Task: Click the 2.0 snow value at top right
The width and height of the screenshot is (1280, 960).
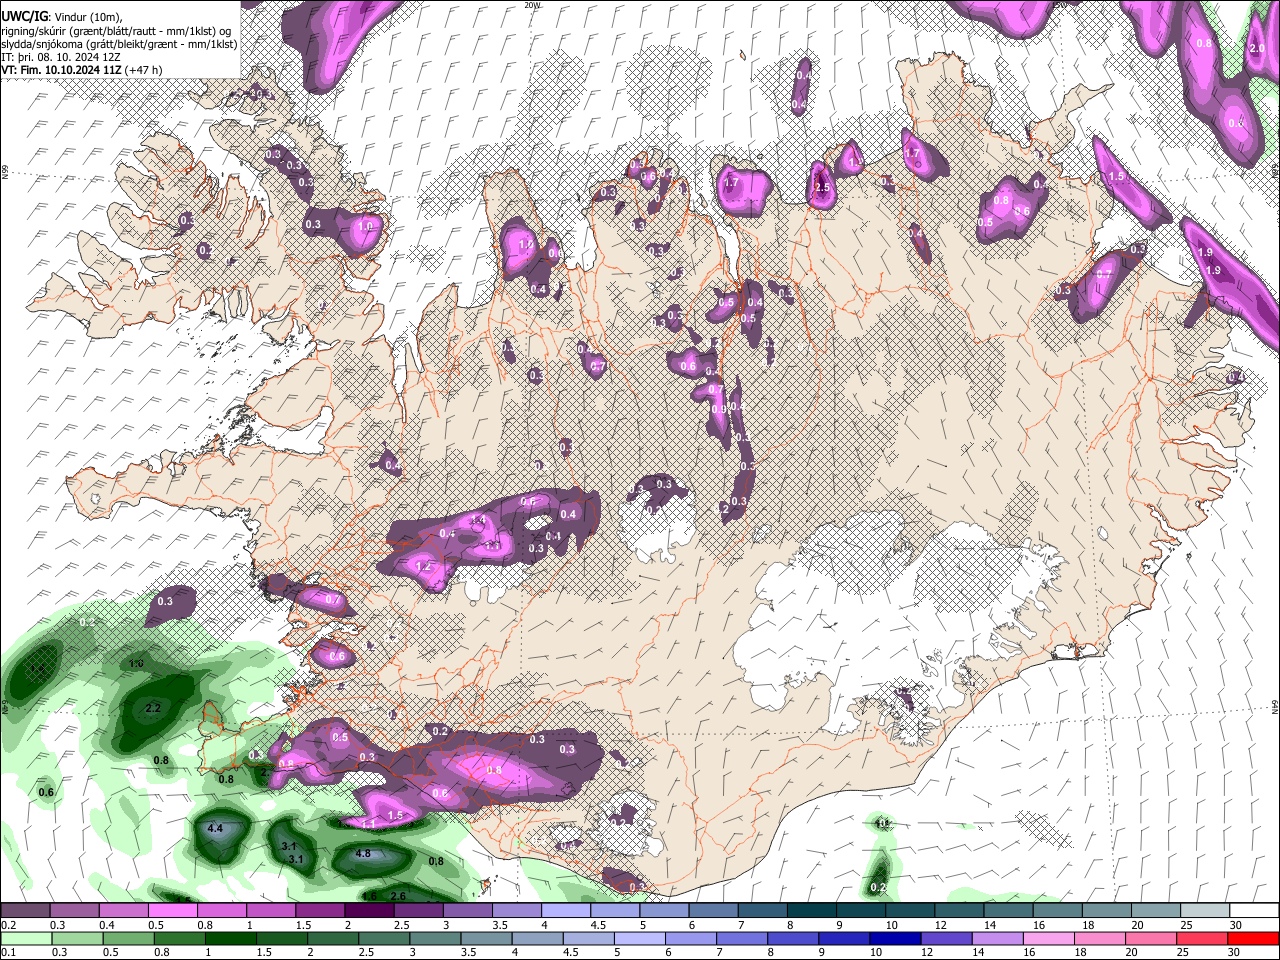Action: [x=1258, y=48]
